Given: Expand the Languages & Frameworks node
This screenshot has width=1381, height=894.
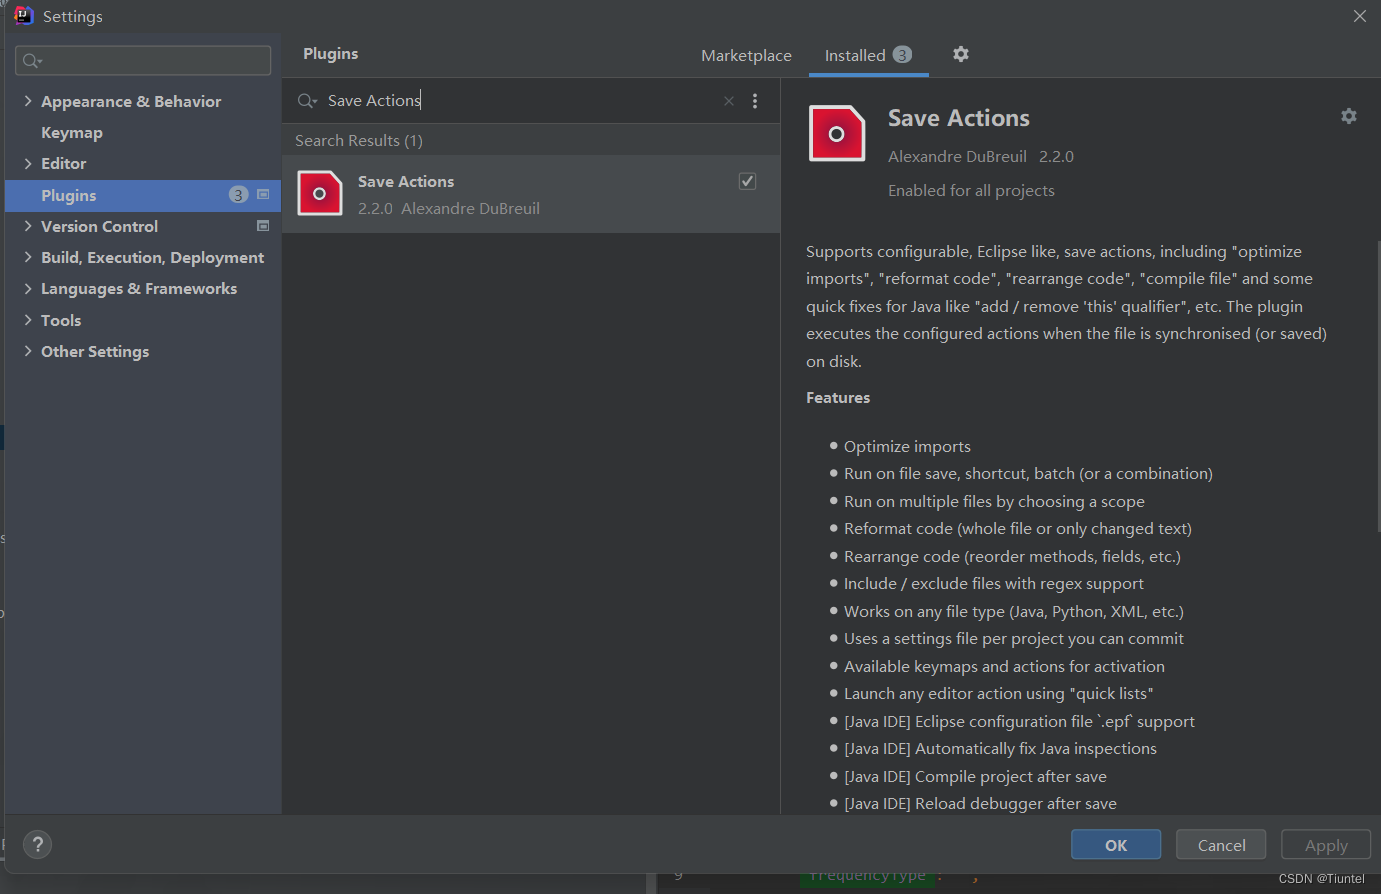Looking at the screenshot, I should tap(28, 288).
